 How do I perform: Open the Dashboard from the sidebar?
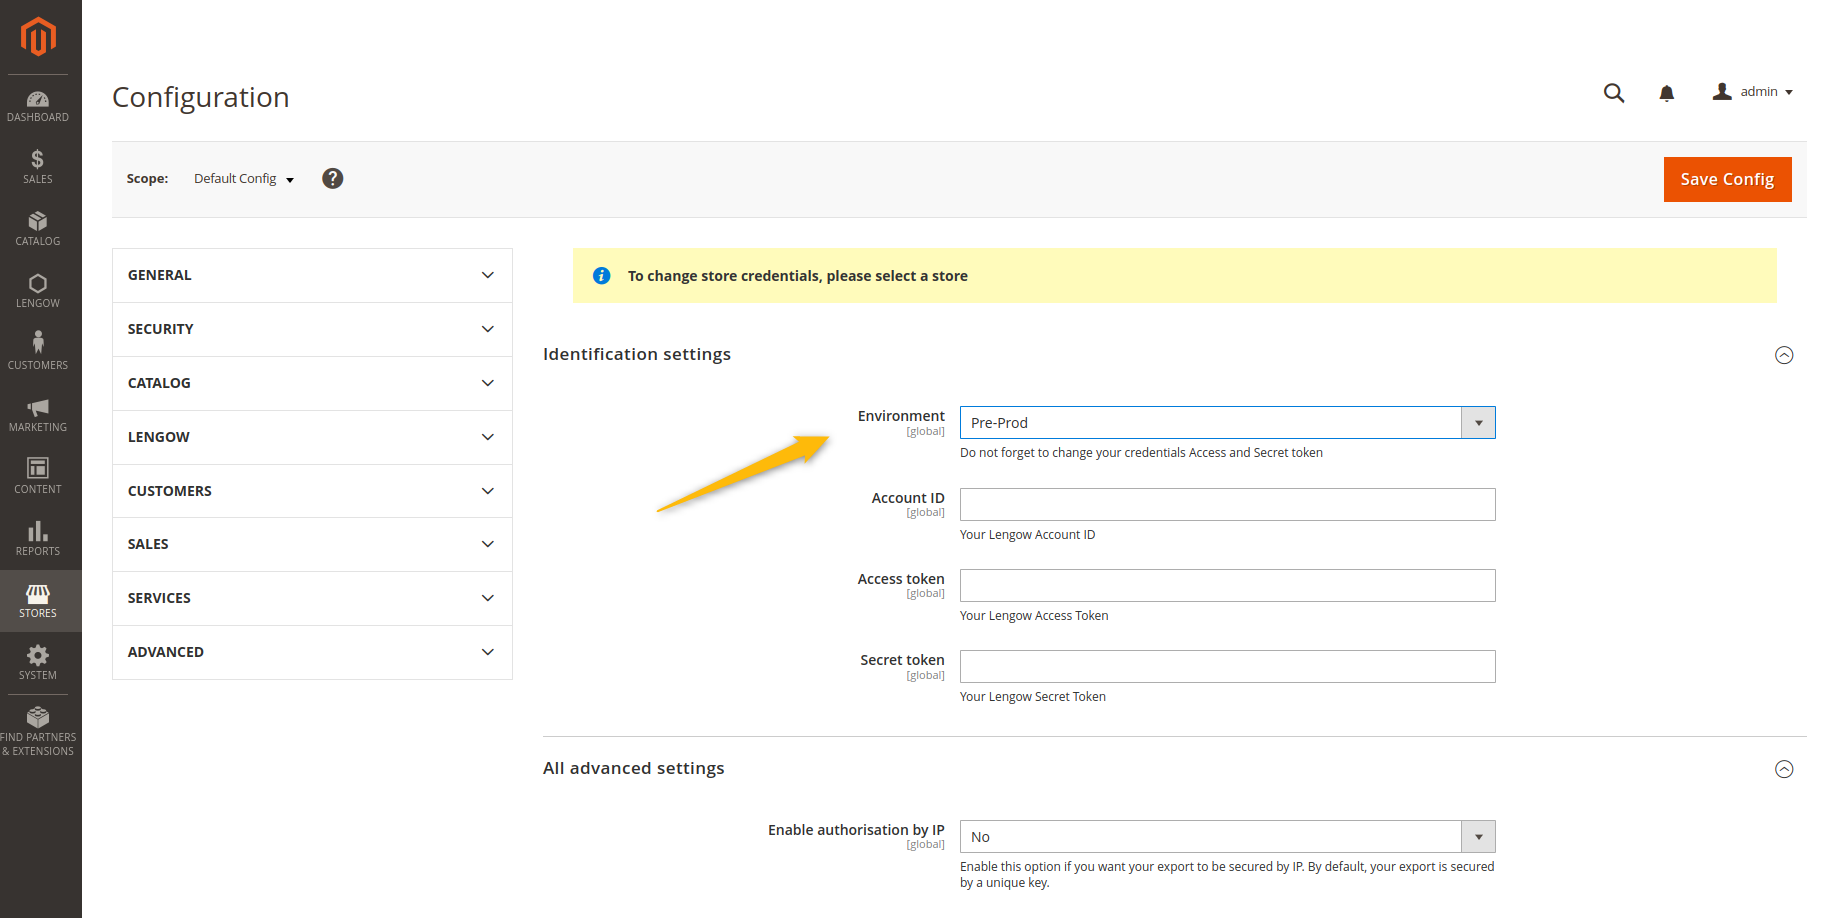point(38,106)
